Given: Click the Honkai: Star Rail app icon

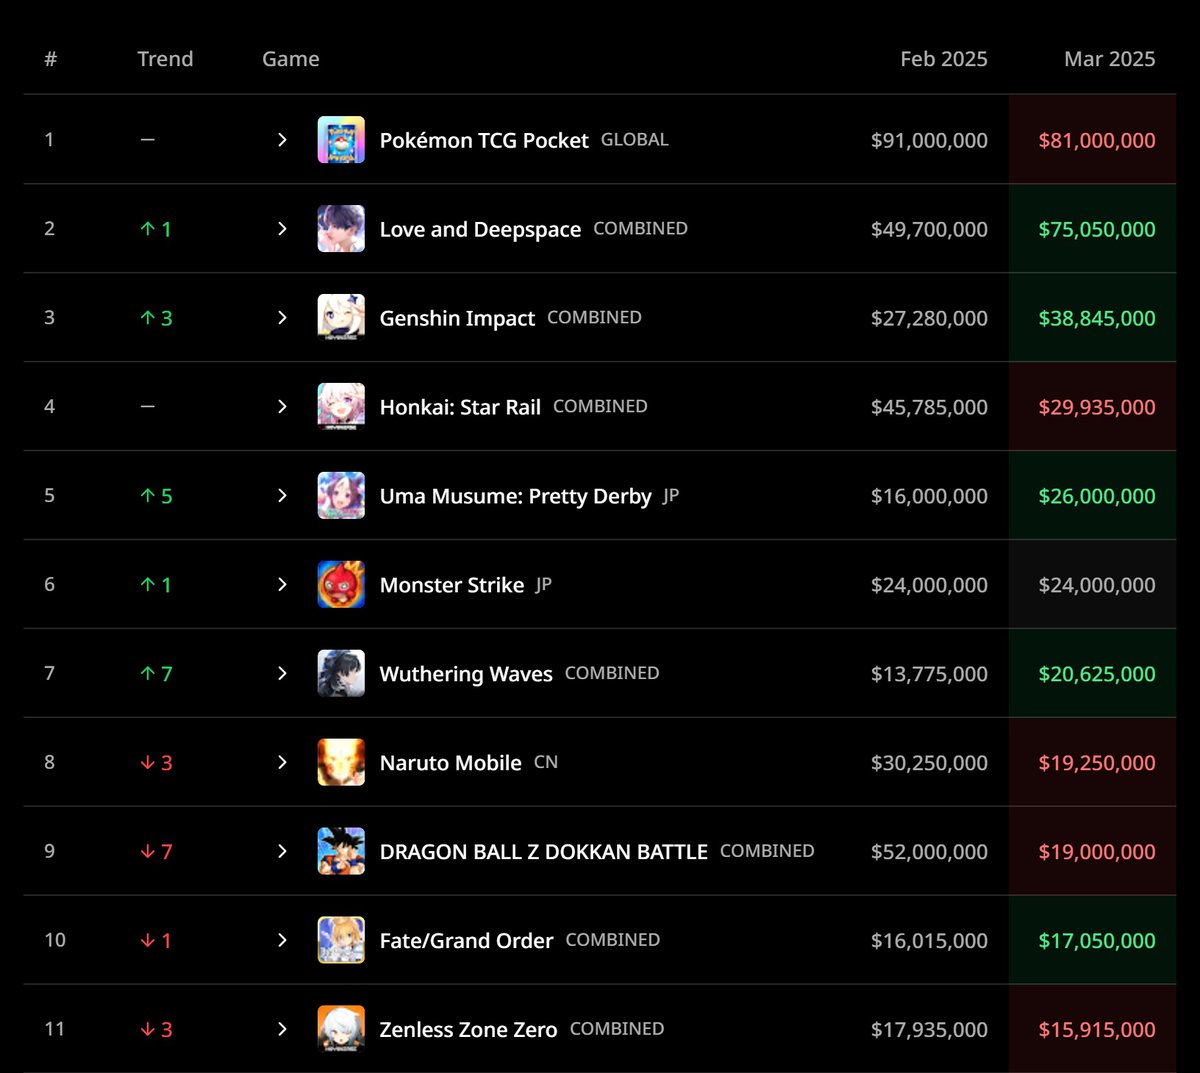Looking at the screenshot, I should 341,407.
